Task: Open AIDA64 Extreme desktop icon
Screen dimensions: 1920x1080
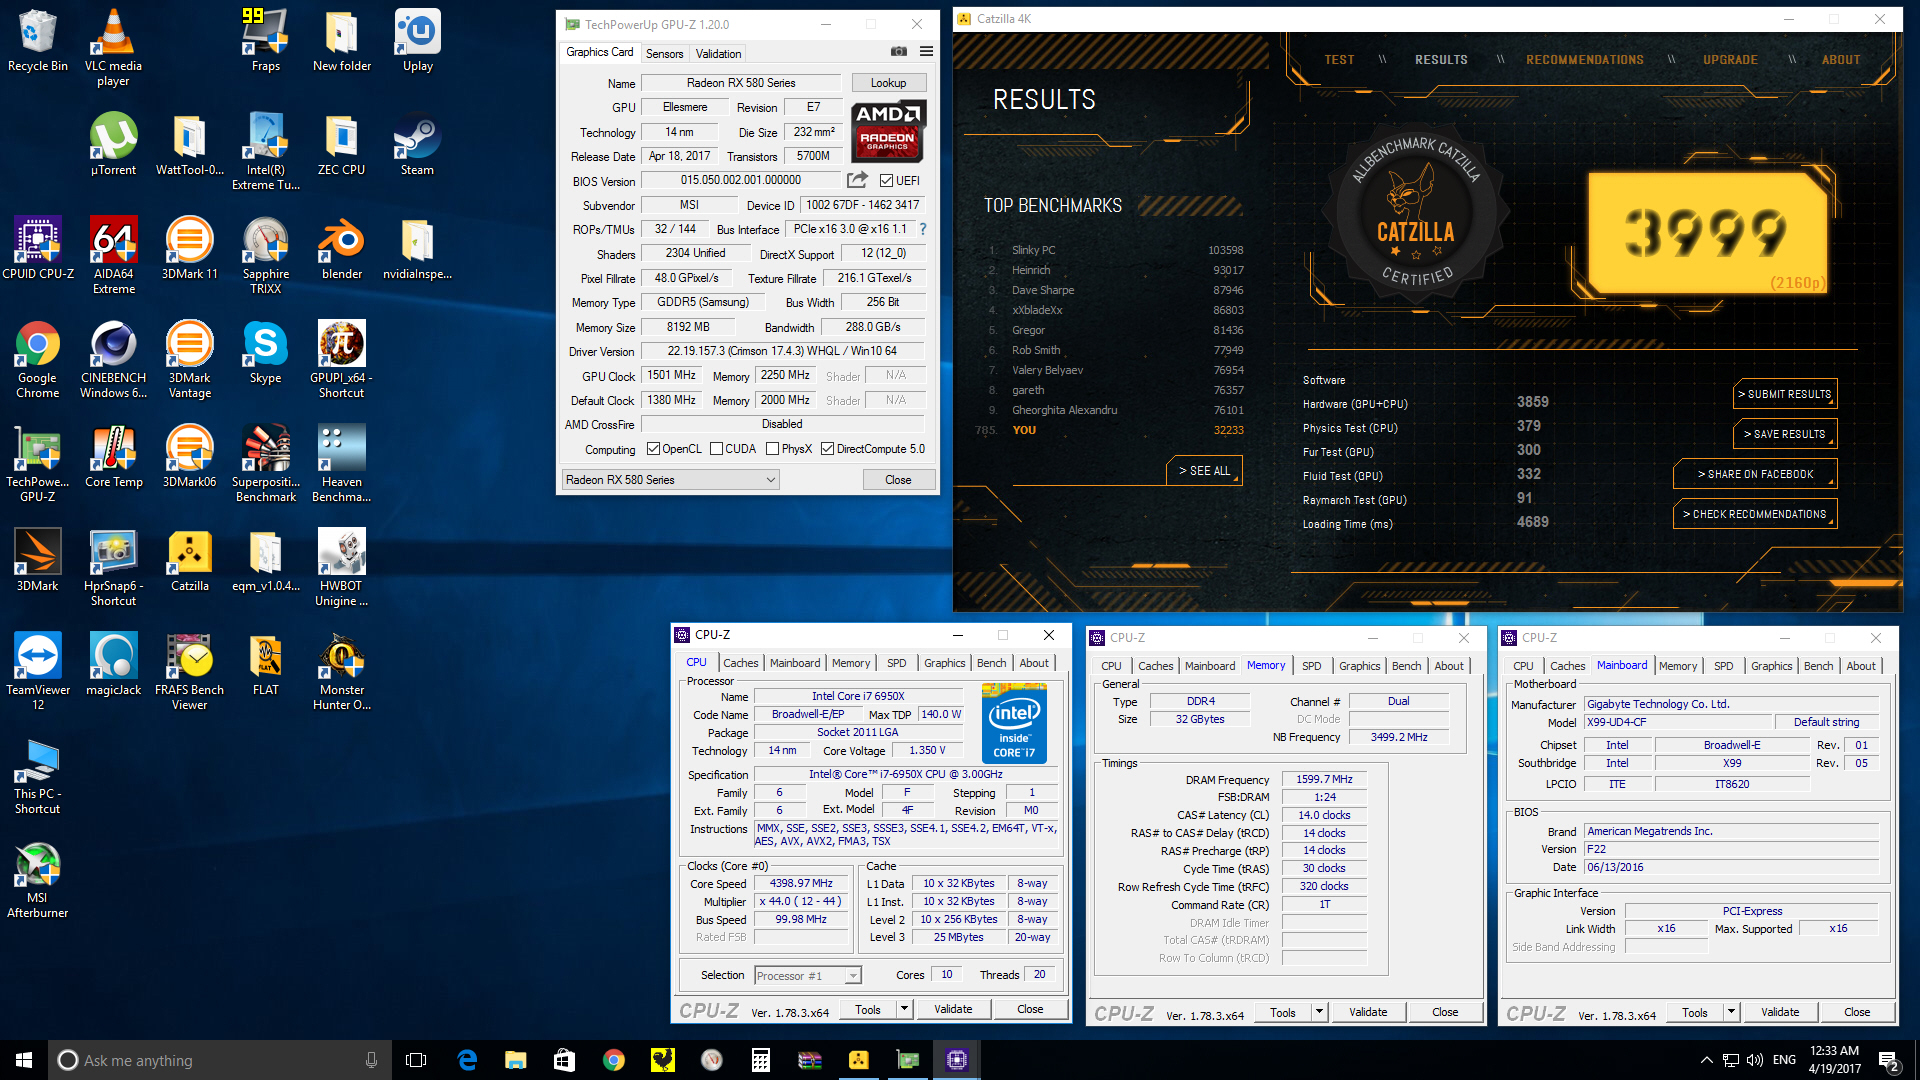Action: [x=113, y=256]
